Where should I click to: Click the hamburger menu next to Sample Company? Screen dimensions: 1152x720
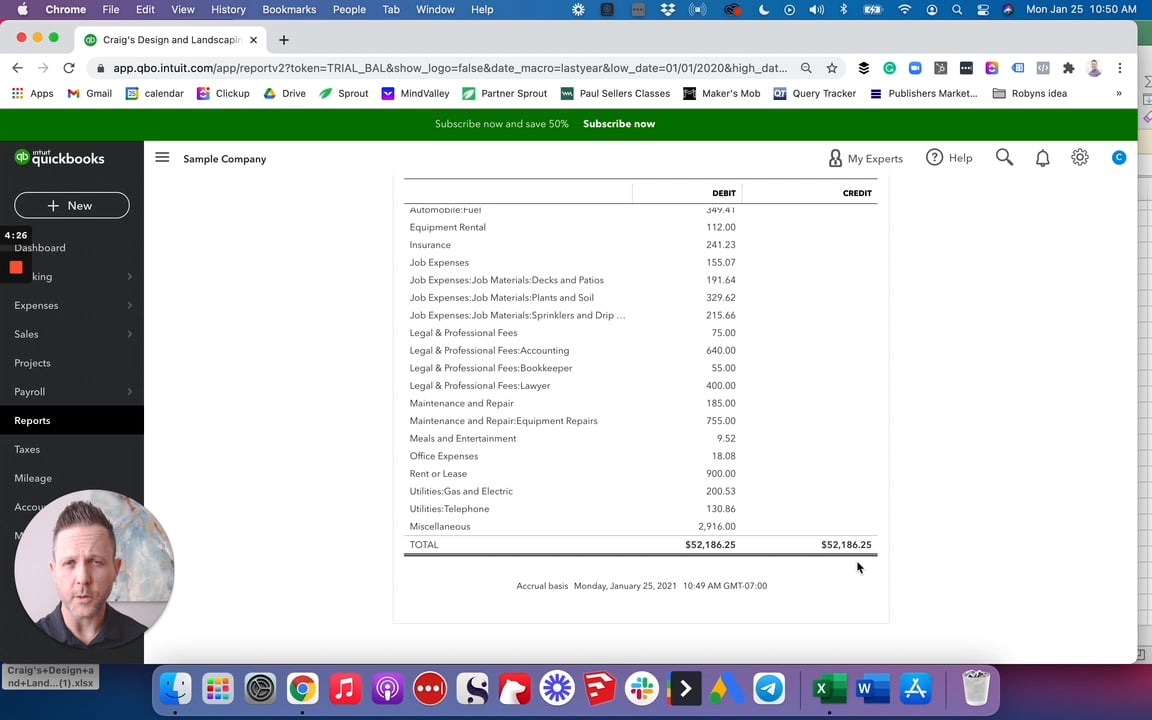pos(162,157)
